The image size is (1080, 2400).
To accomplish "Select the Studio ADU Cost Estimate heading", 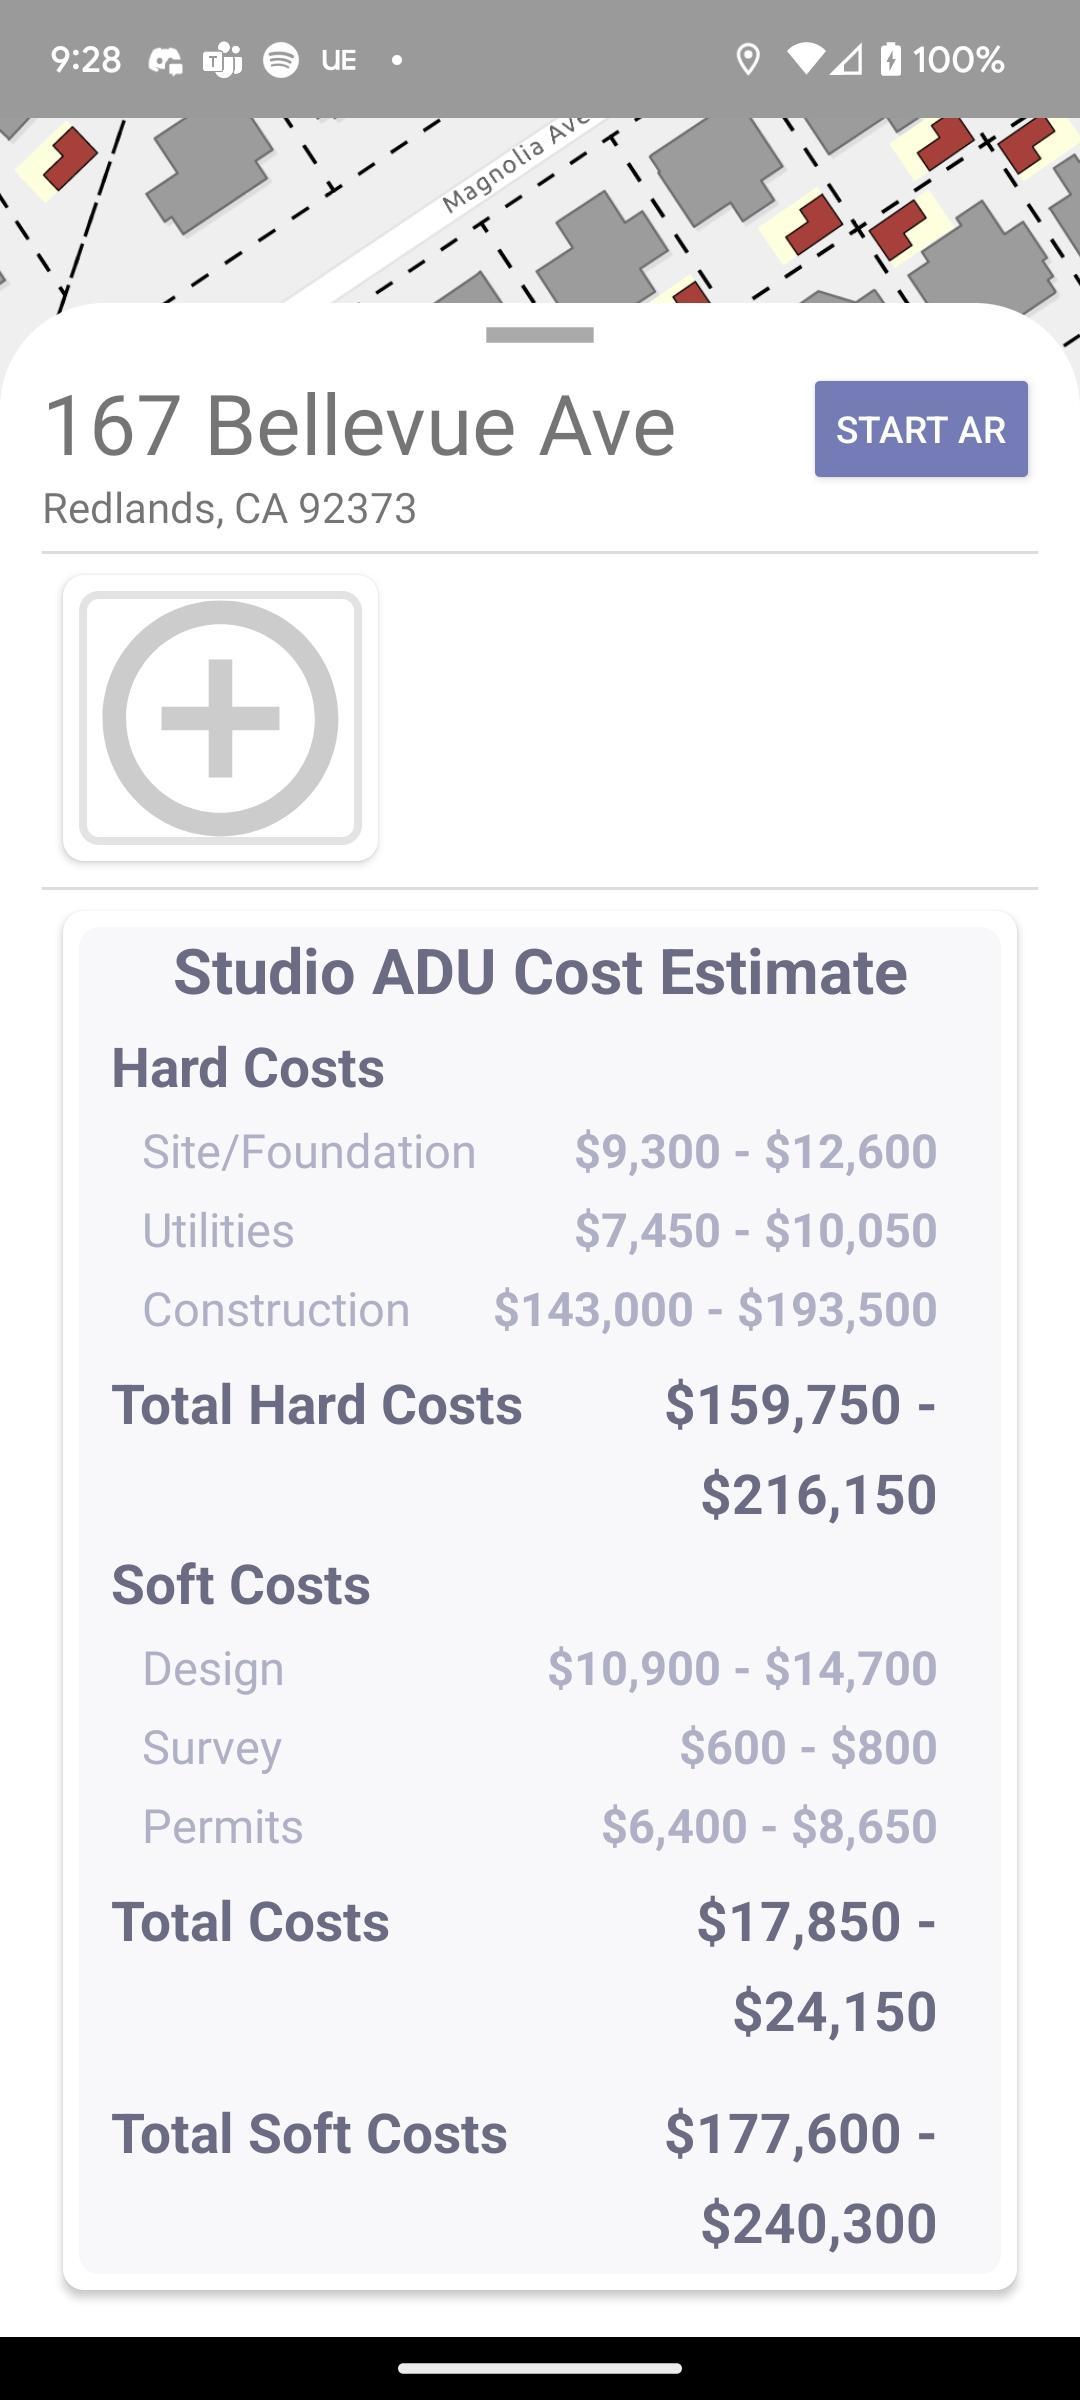I will tap(540, 971).
